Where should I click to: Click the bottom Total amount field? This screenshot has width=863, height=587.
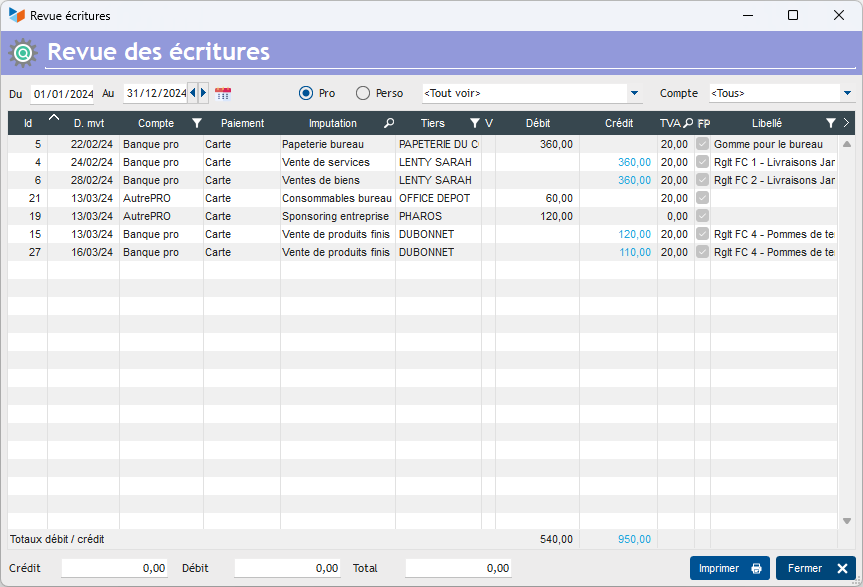(458, 568)
